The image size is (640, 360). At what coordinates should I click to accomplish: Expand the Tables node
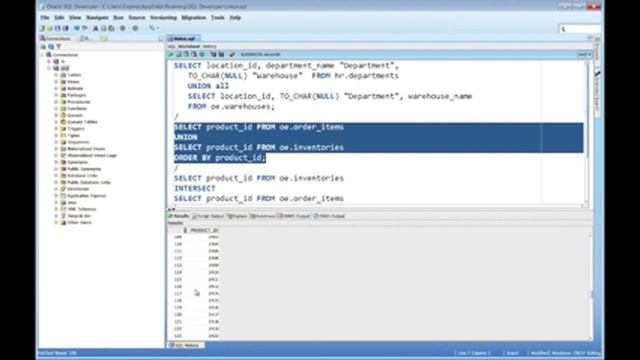point(56,75)
